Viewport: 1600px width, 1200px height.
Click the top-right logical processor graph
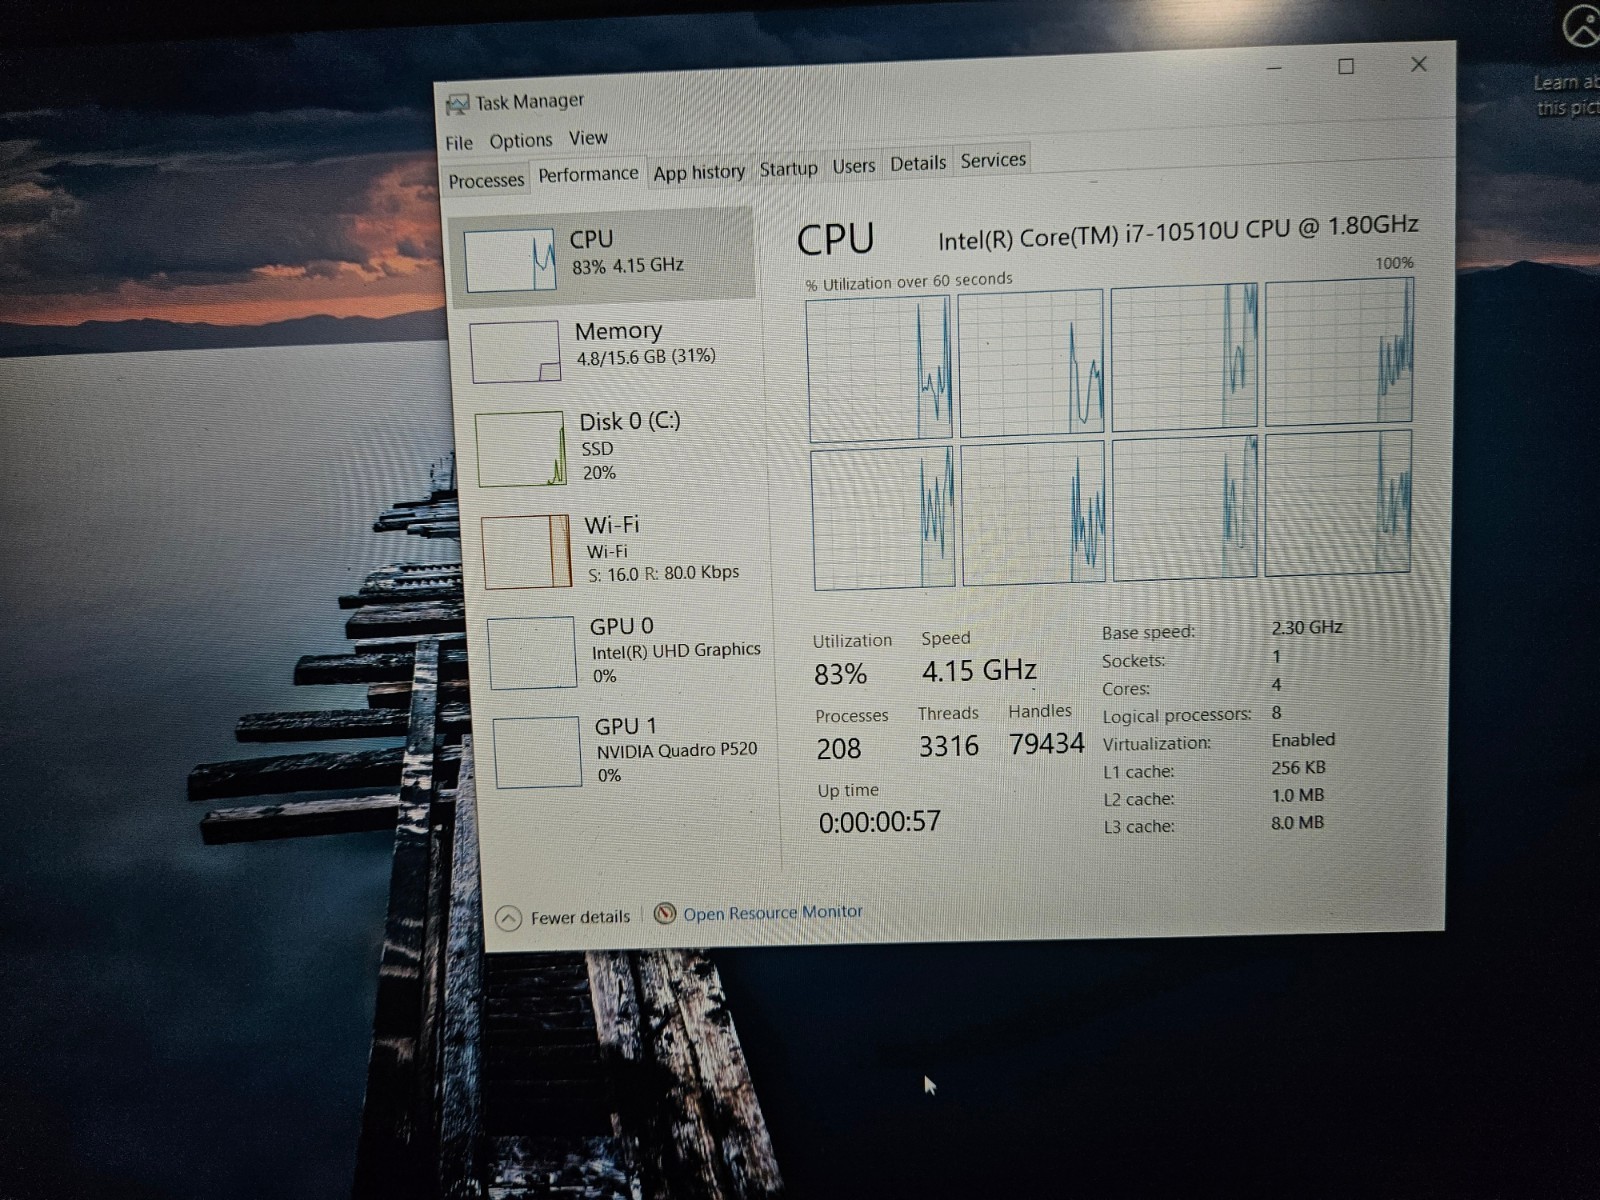1340,352
